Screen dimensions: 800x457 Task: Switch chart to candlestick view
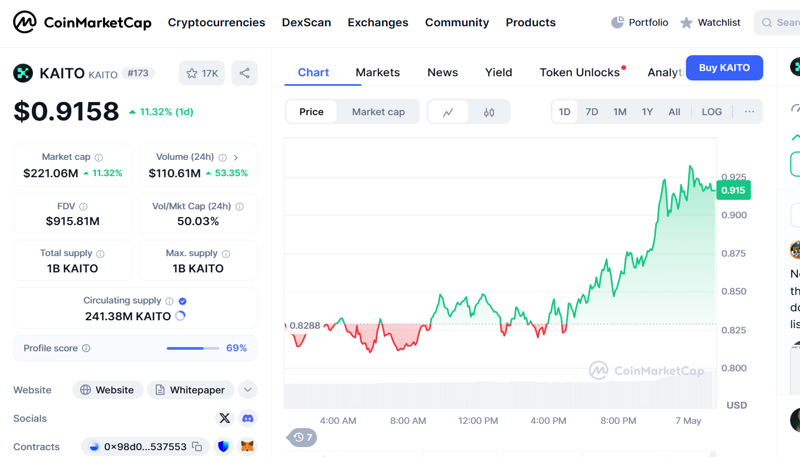(489, 112)
